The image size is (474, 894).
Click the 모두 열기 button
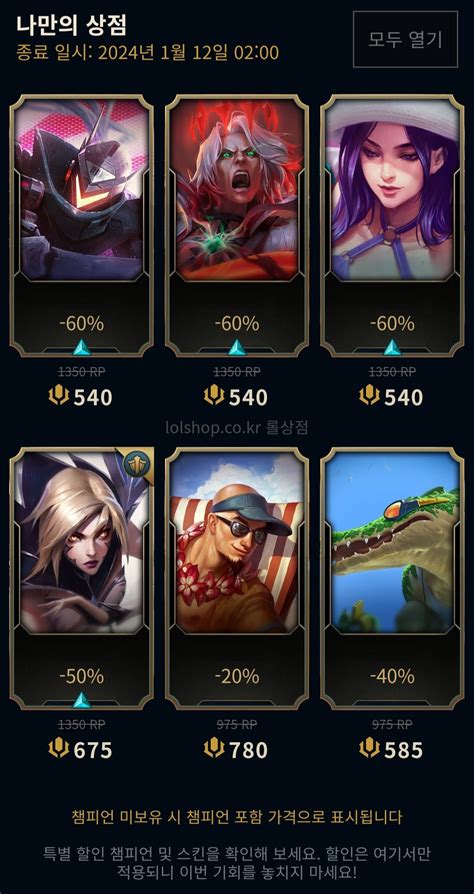405,39
